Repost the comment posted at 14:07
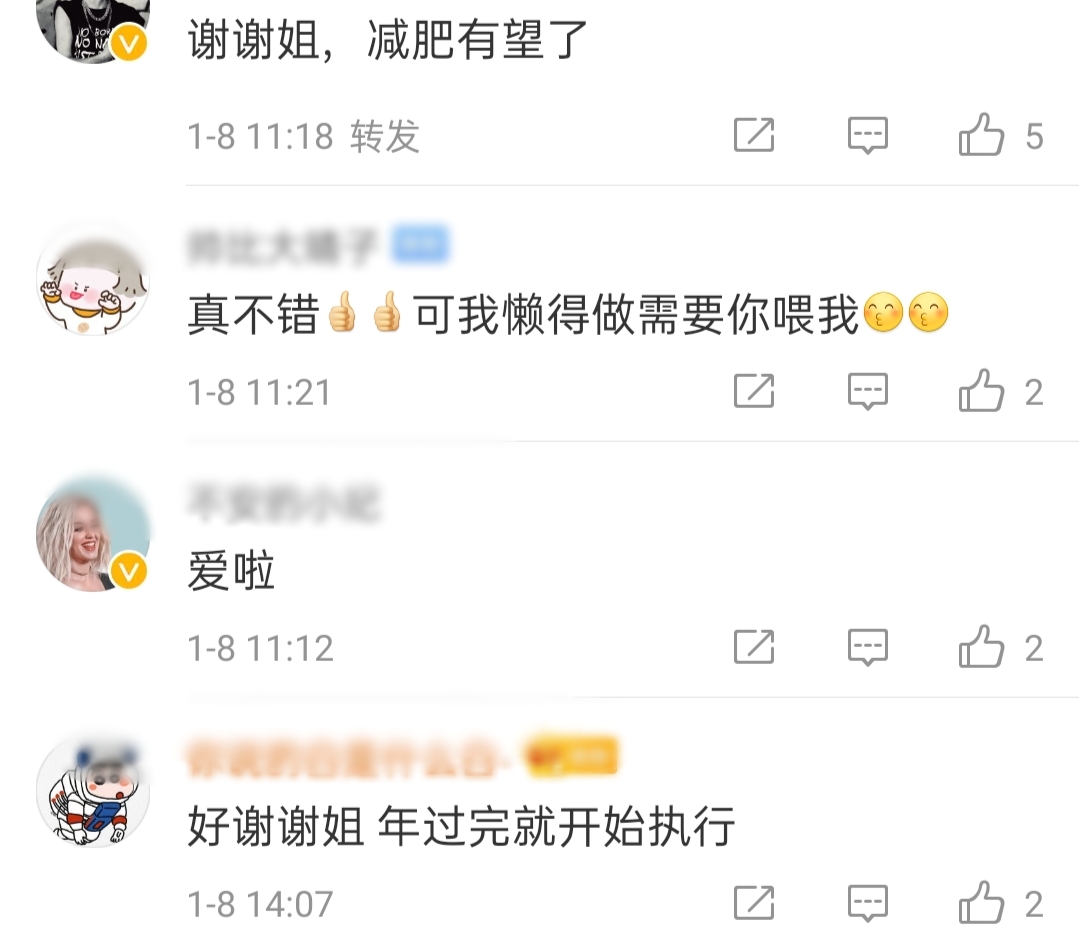Screen dimensions: 1079x940 point(754,903)
